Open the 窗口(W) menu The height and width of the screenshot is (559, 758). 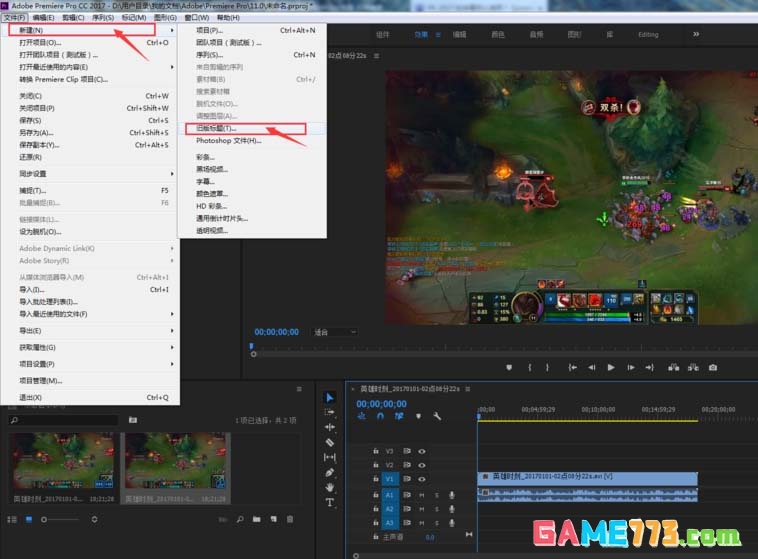[x=197, y=17]
